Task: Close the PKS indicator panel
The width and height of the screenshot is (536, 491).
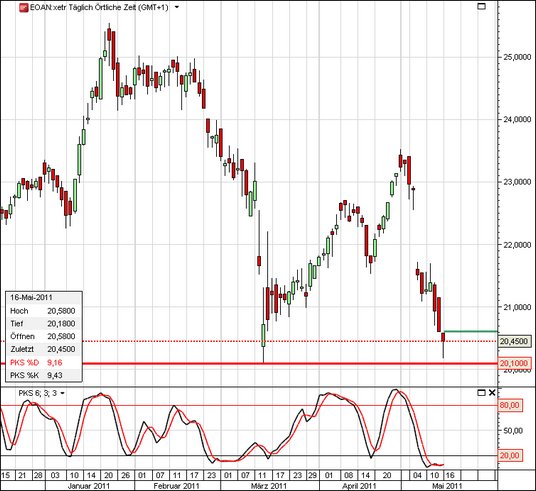Action: tap(492, 393)
